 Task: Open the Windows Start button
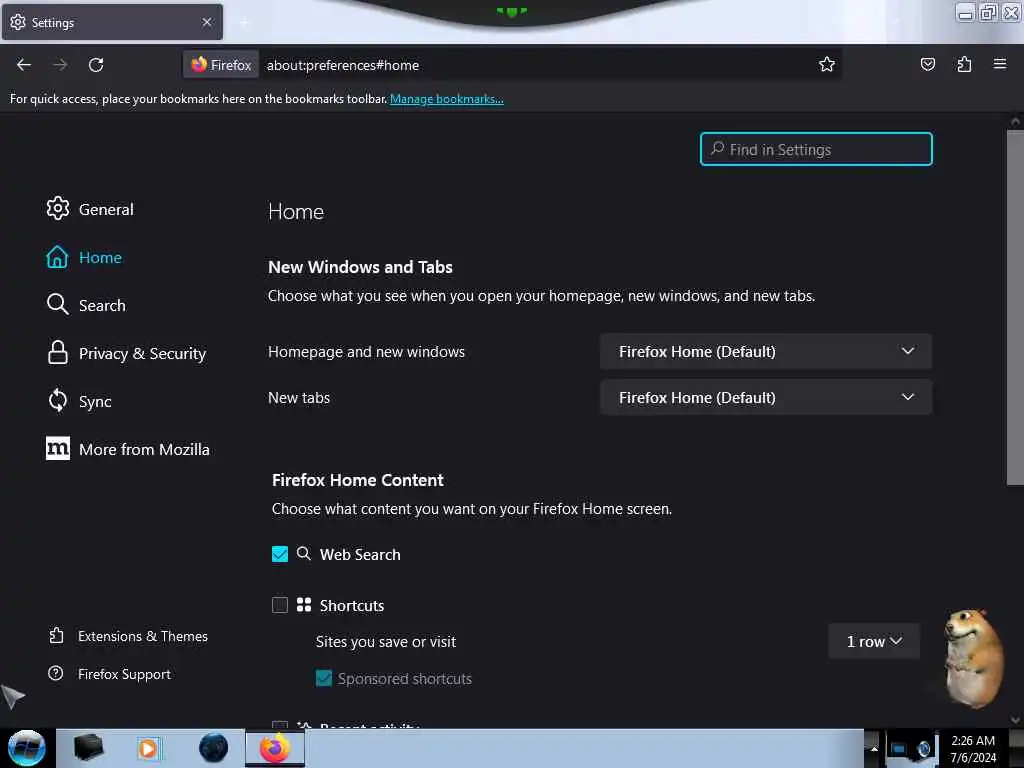(26, 748)
